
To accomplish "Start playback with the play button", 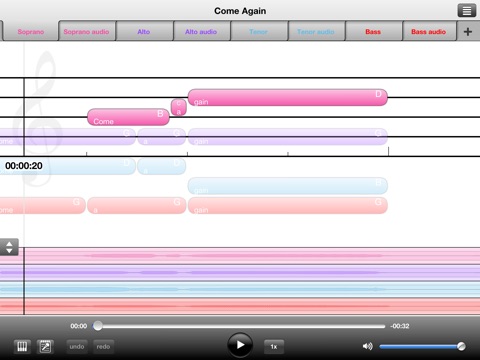I will pyautogui.click(x=240, y=345).
